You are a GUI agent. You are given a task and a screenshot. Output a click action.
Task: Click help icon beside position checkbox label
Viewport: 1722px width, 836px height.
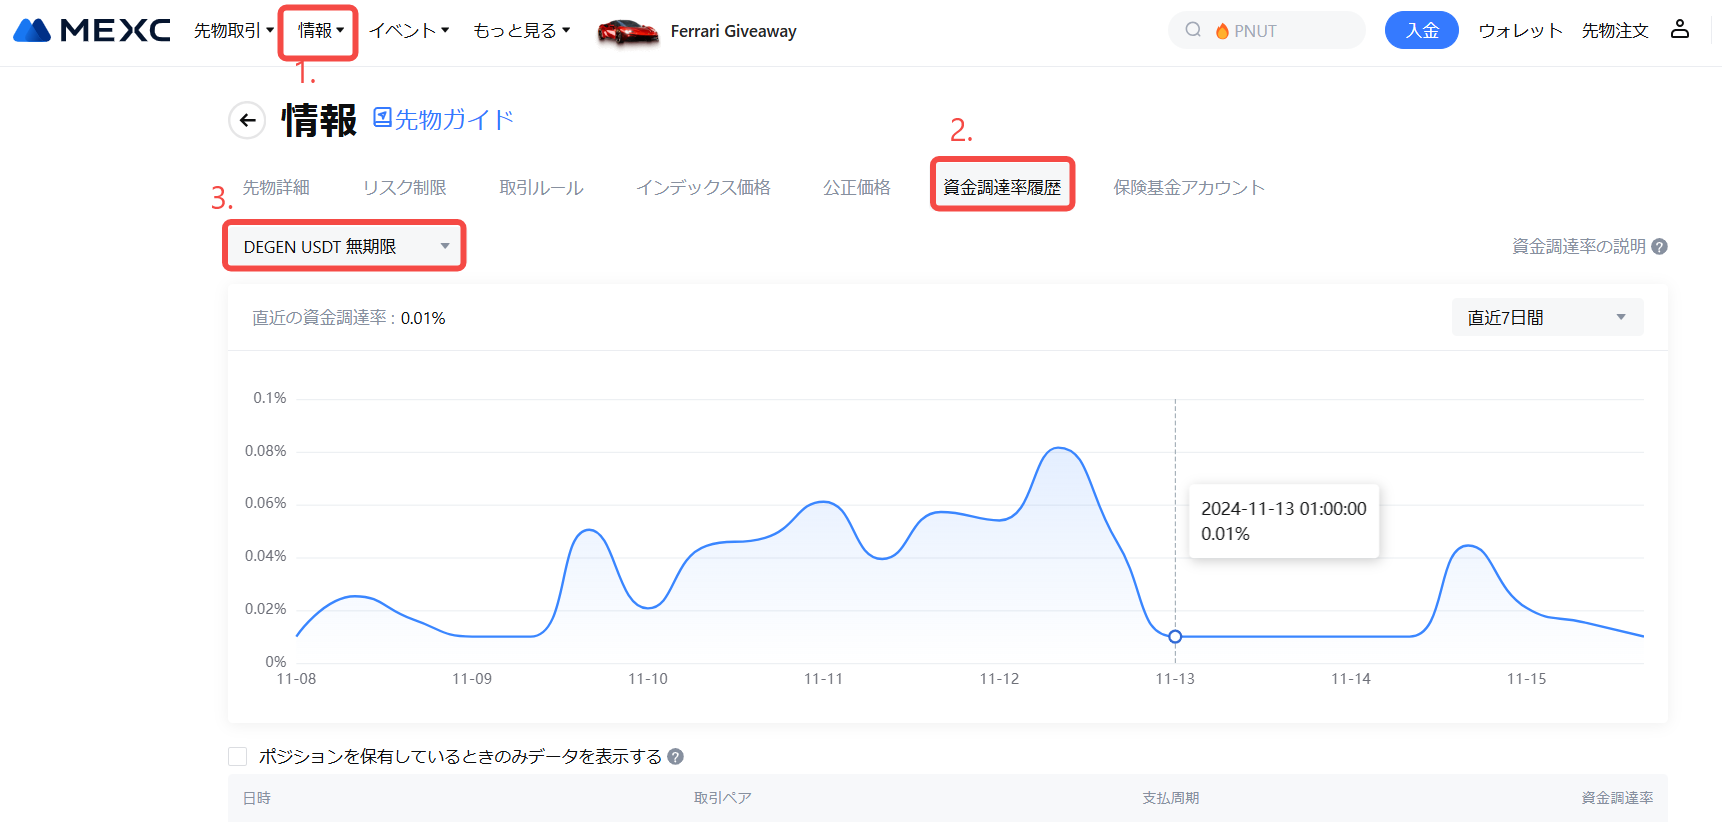tap(676, 757)
